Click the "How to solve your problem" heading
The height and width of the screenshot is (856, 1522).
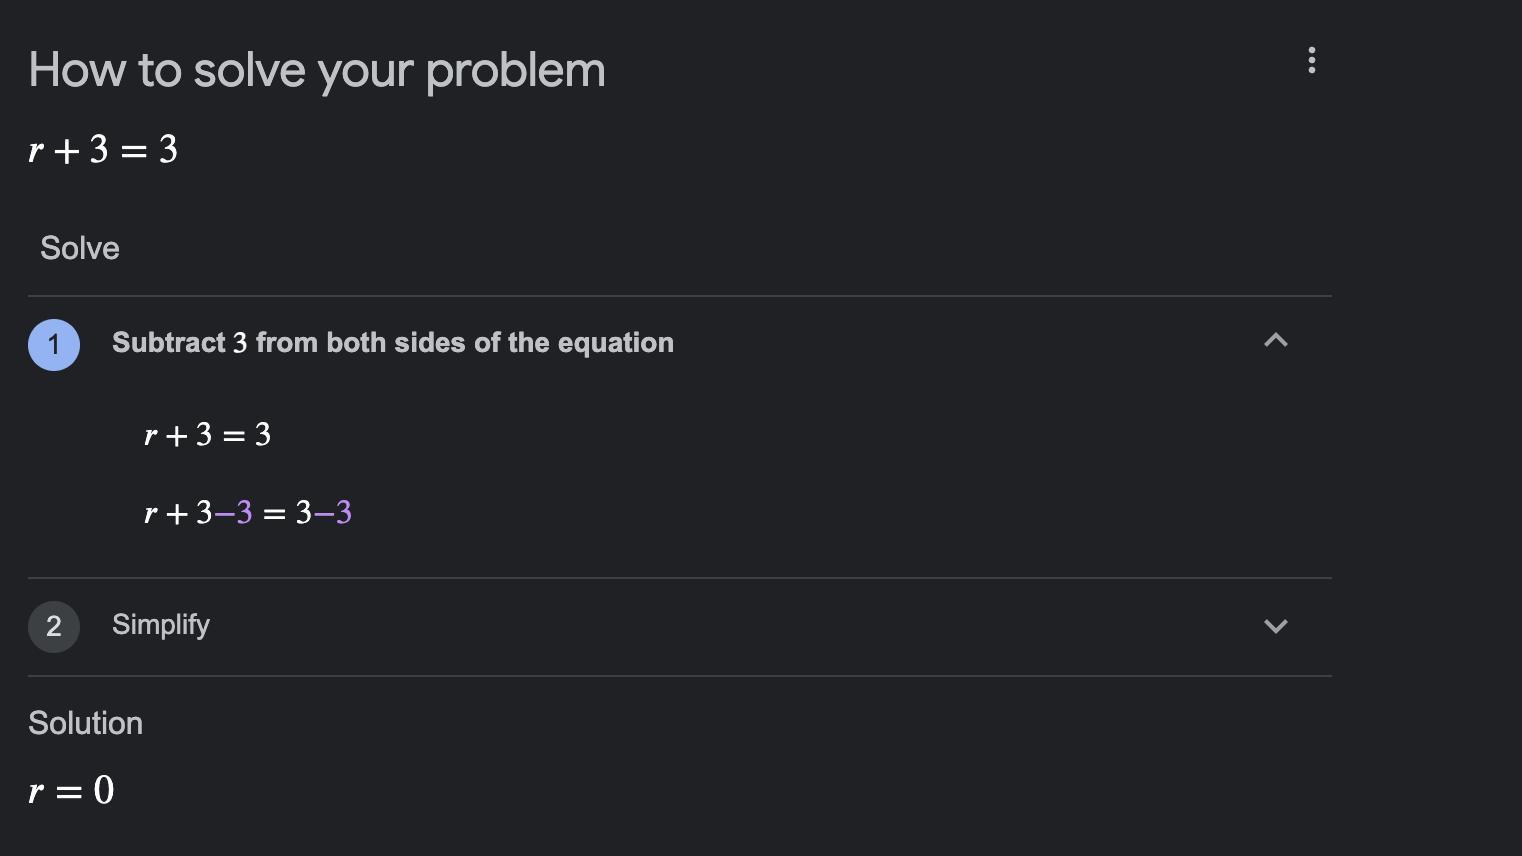[317, 70]
